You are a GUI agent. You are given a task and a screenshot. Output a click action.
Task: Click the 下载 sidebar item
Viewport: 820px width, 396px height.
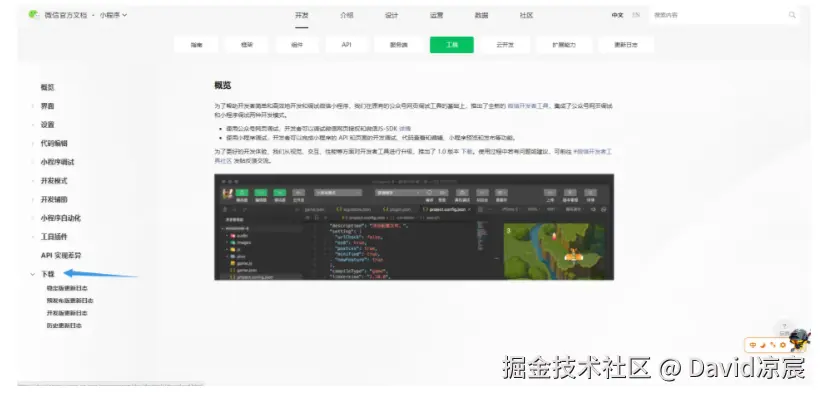click(x=48, y=274)
